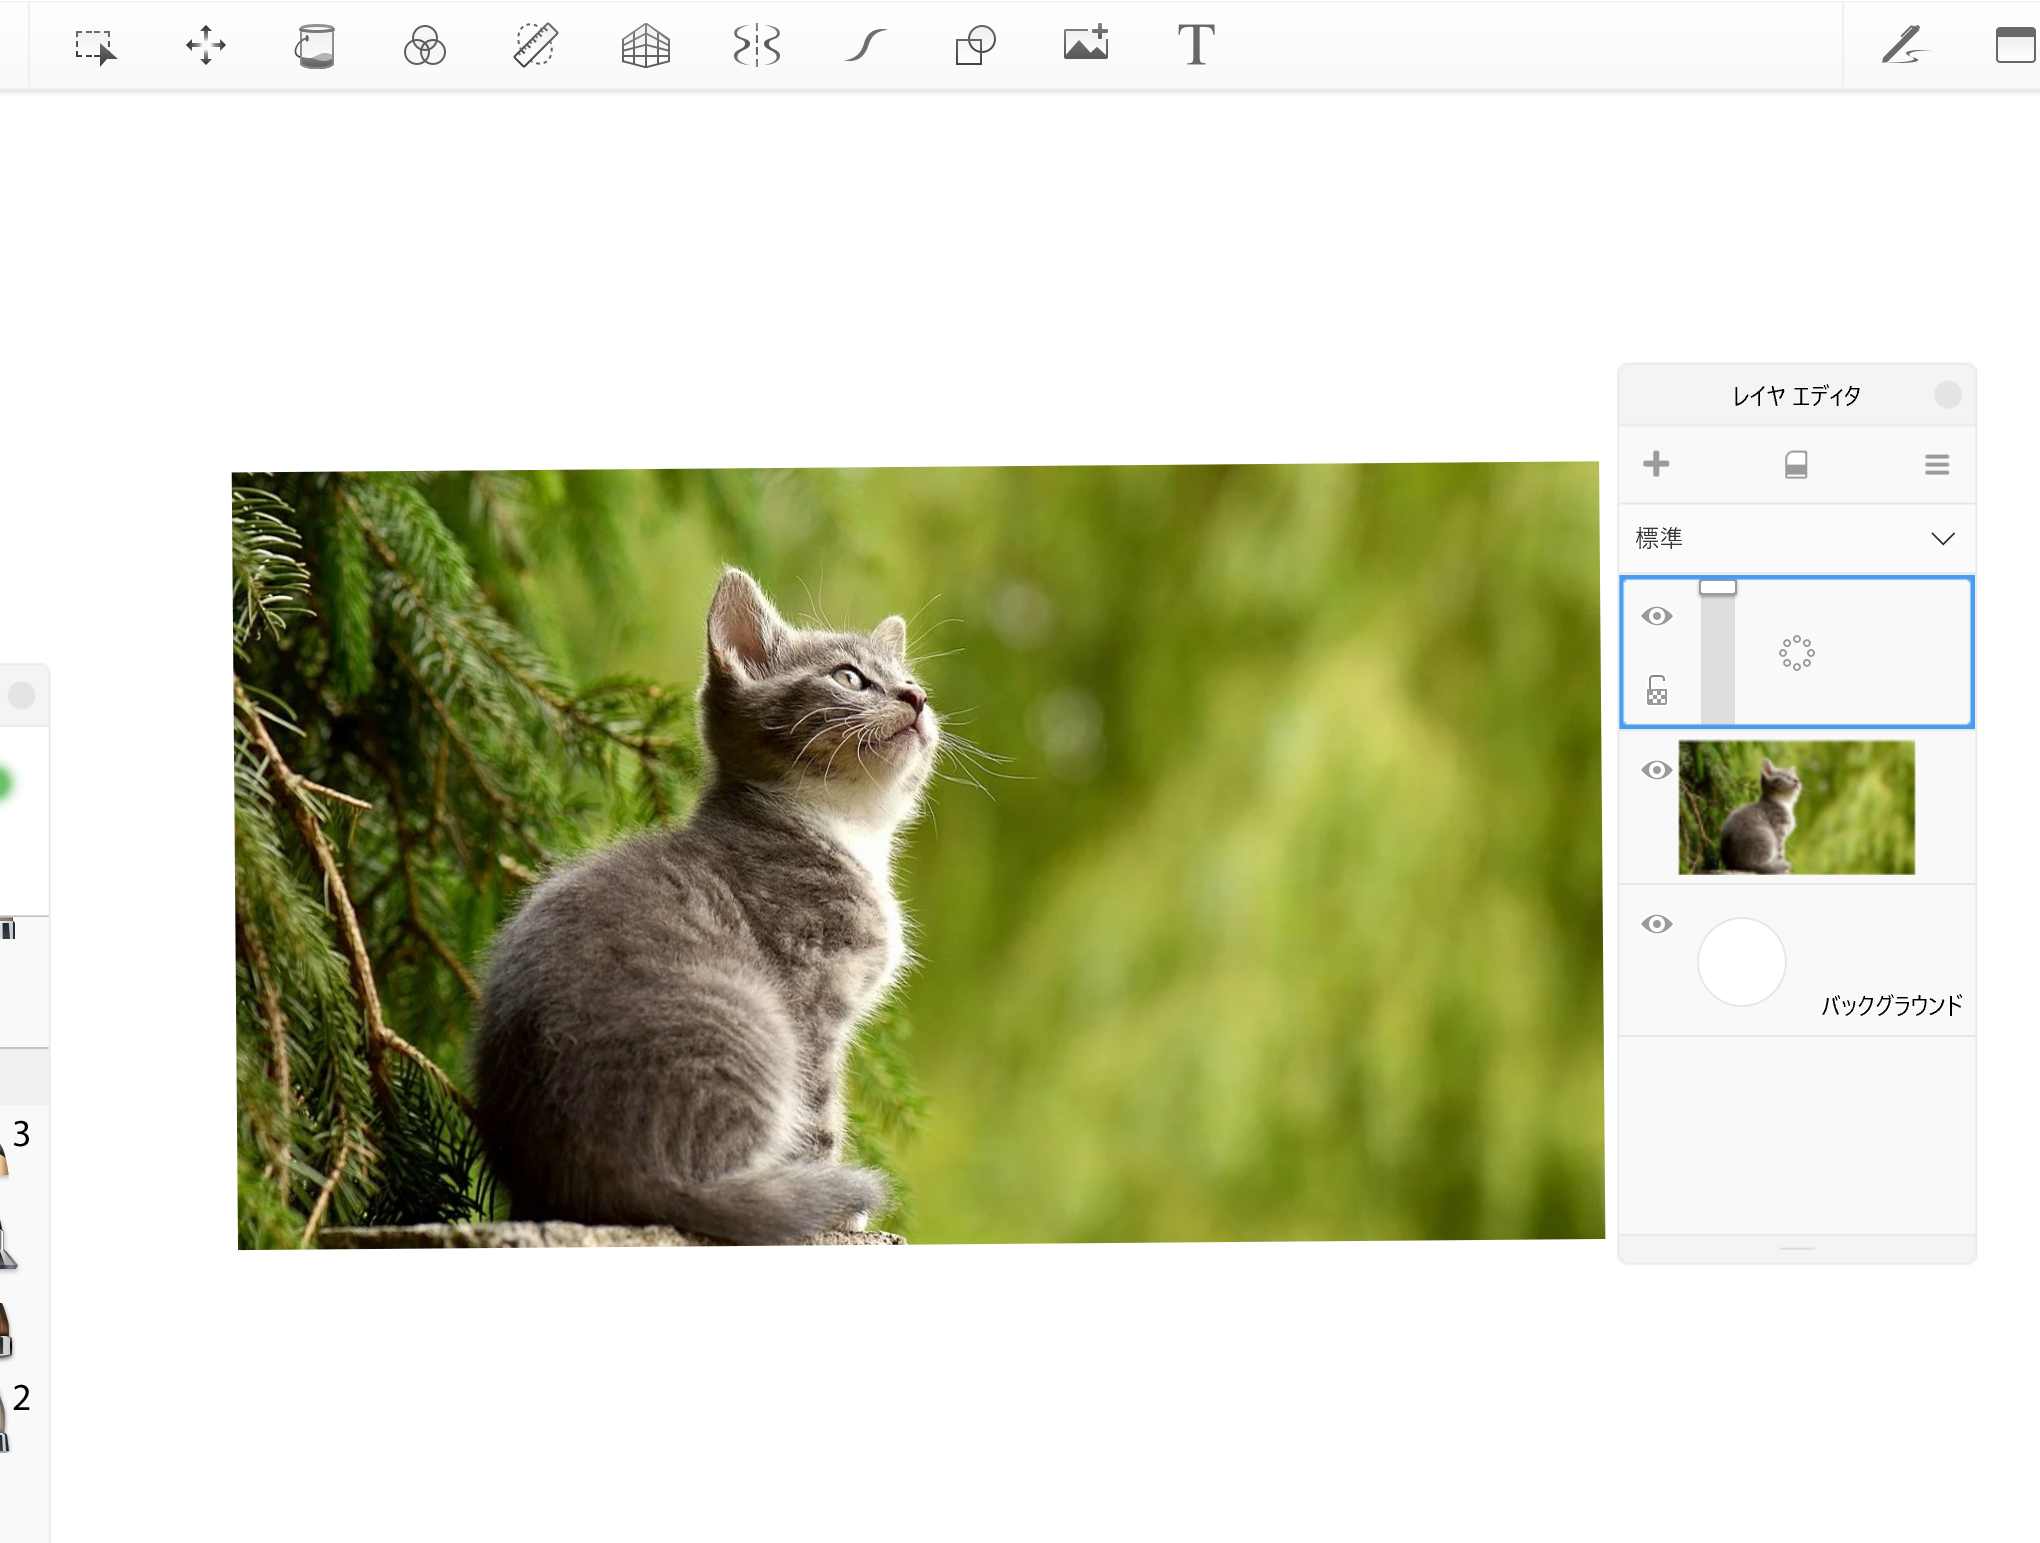Click the Import Image icon
This screenshot has height=1543, width=2040.
[1086, 44]
